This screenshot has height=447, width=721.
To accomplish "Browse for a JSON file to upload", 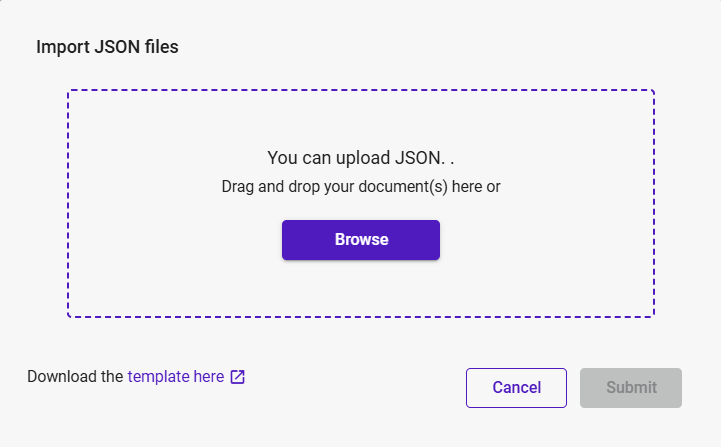I will (x=360, y=240).
